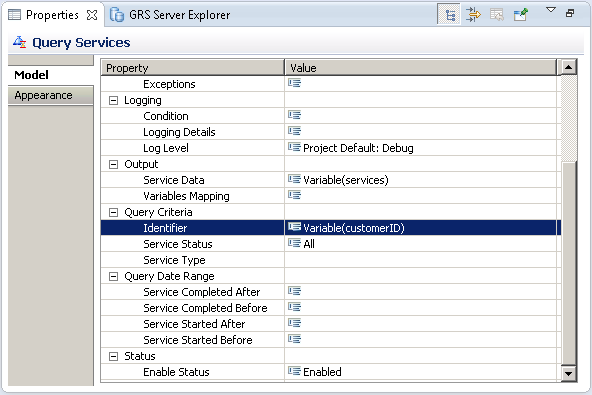Click Show Advanced Properties toolbar icon

pyautogui.click(x=473, y=15)
